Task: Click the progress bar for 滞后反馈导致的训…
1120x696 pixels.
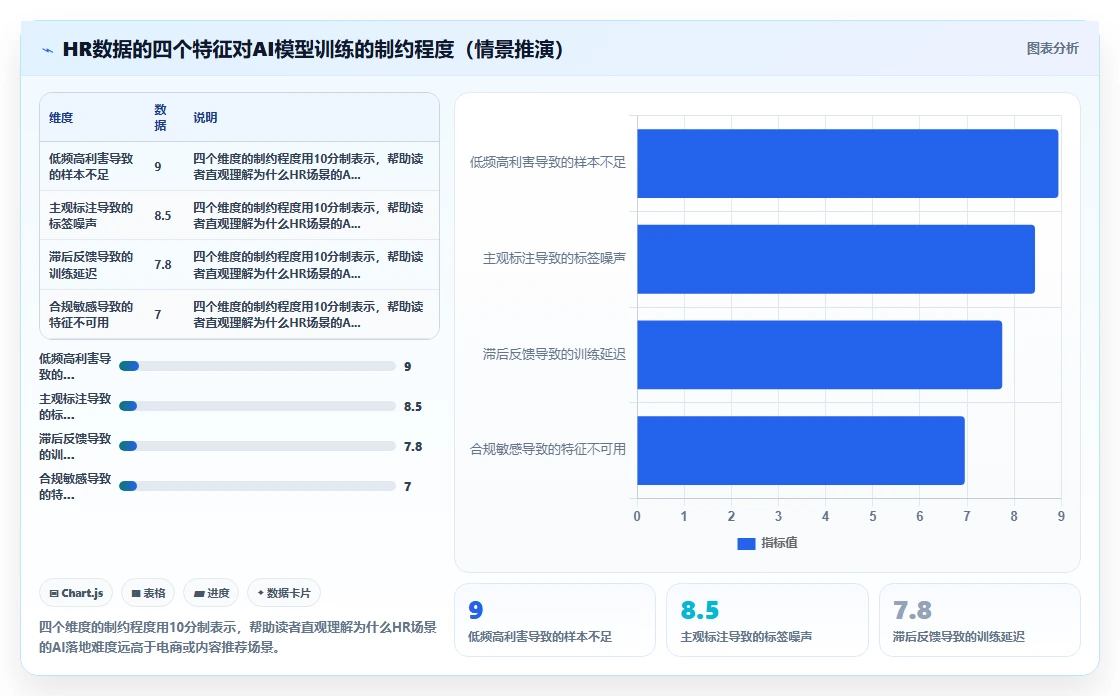Action: coord(257,447)
